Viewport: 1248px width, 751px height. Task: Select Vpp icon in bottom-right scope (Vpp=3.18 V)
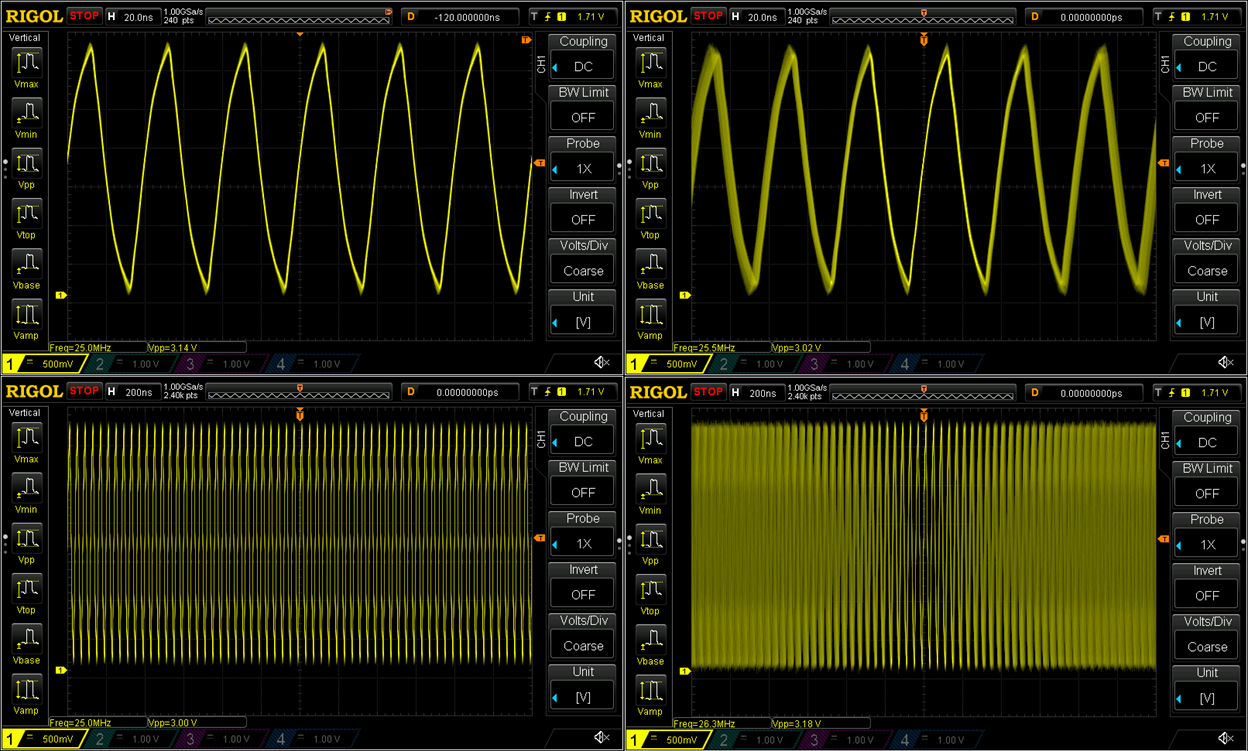click(x=651, y=538)
